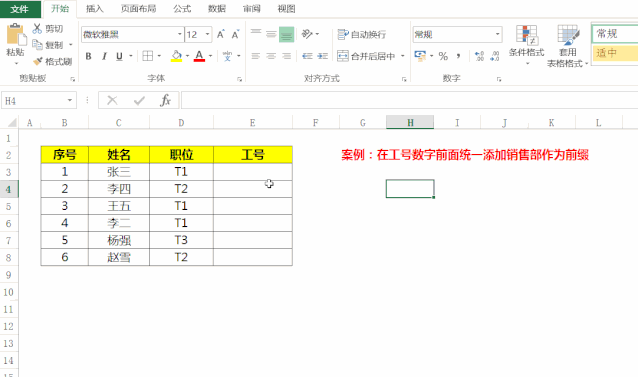Open underline style dropdown arrow
The height and width of the screenshot is (377, 638).
[131, 56]
